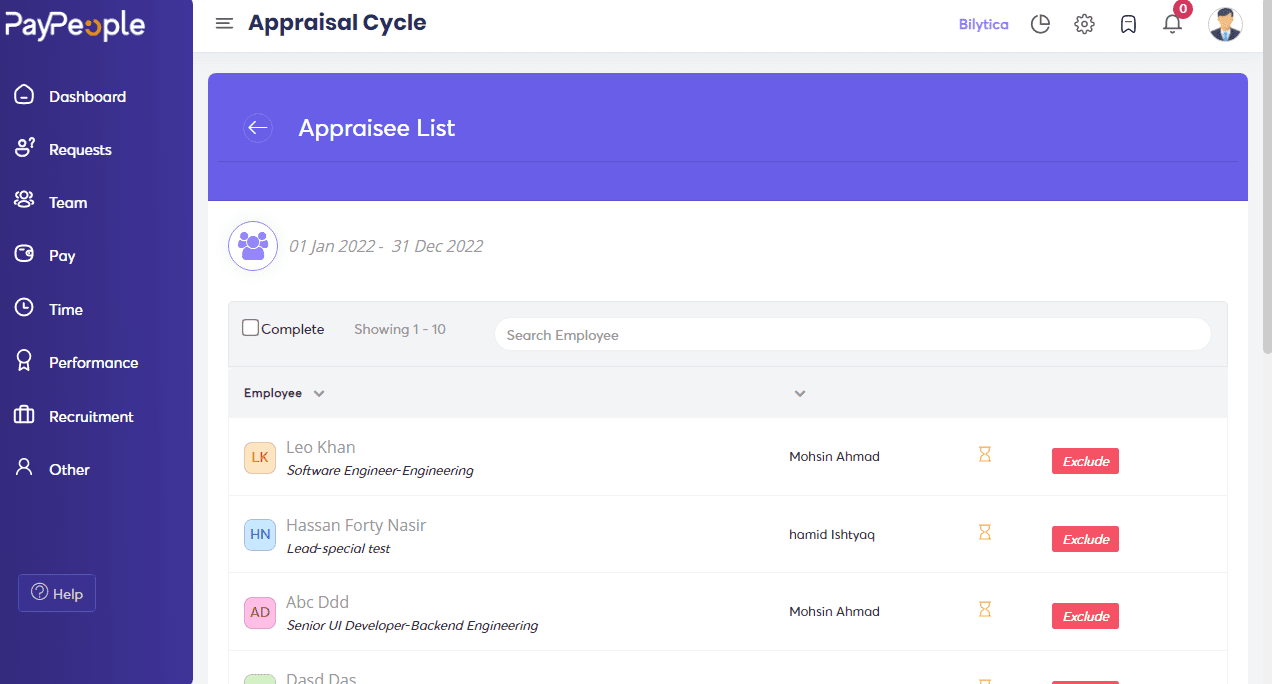Image resolution: width=1272 pixels, height=684 pixels.
Task: Click the Performance badge icon
Action: point(24,361)
